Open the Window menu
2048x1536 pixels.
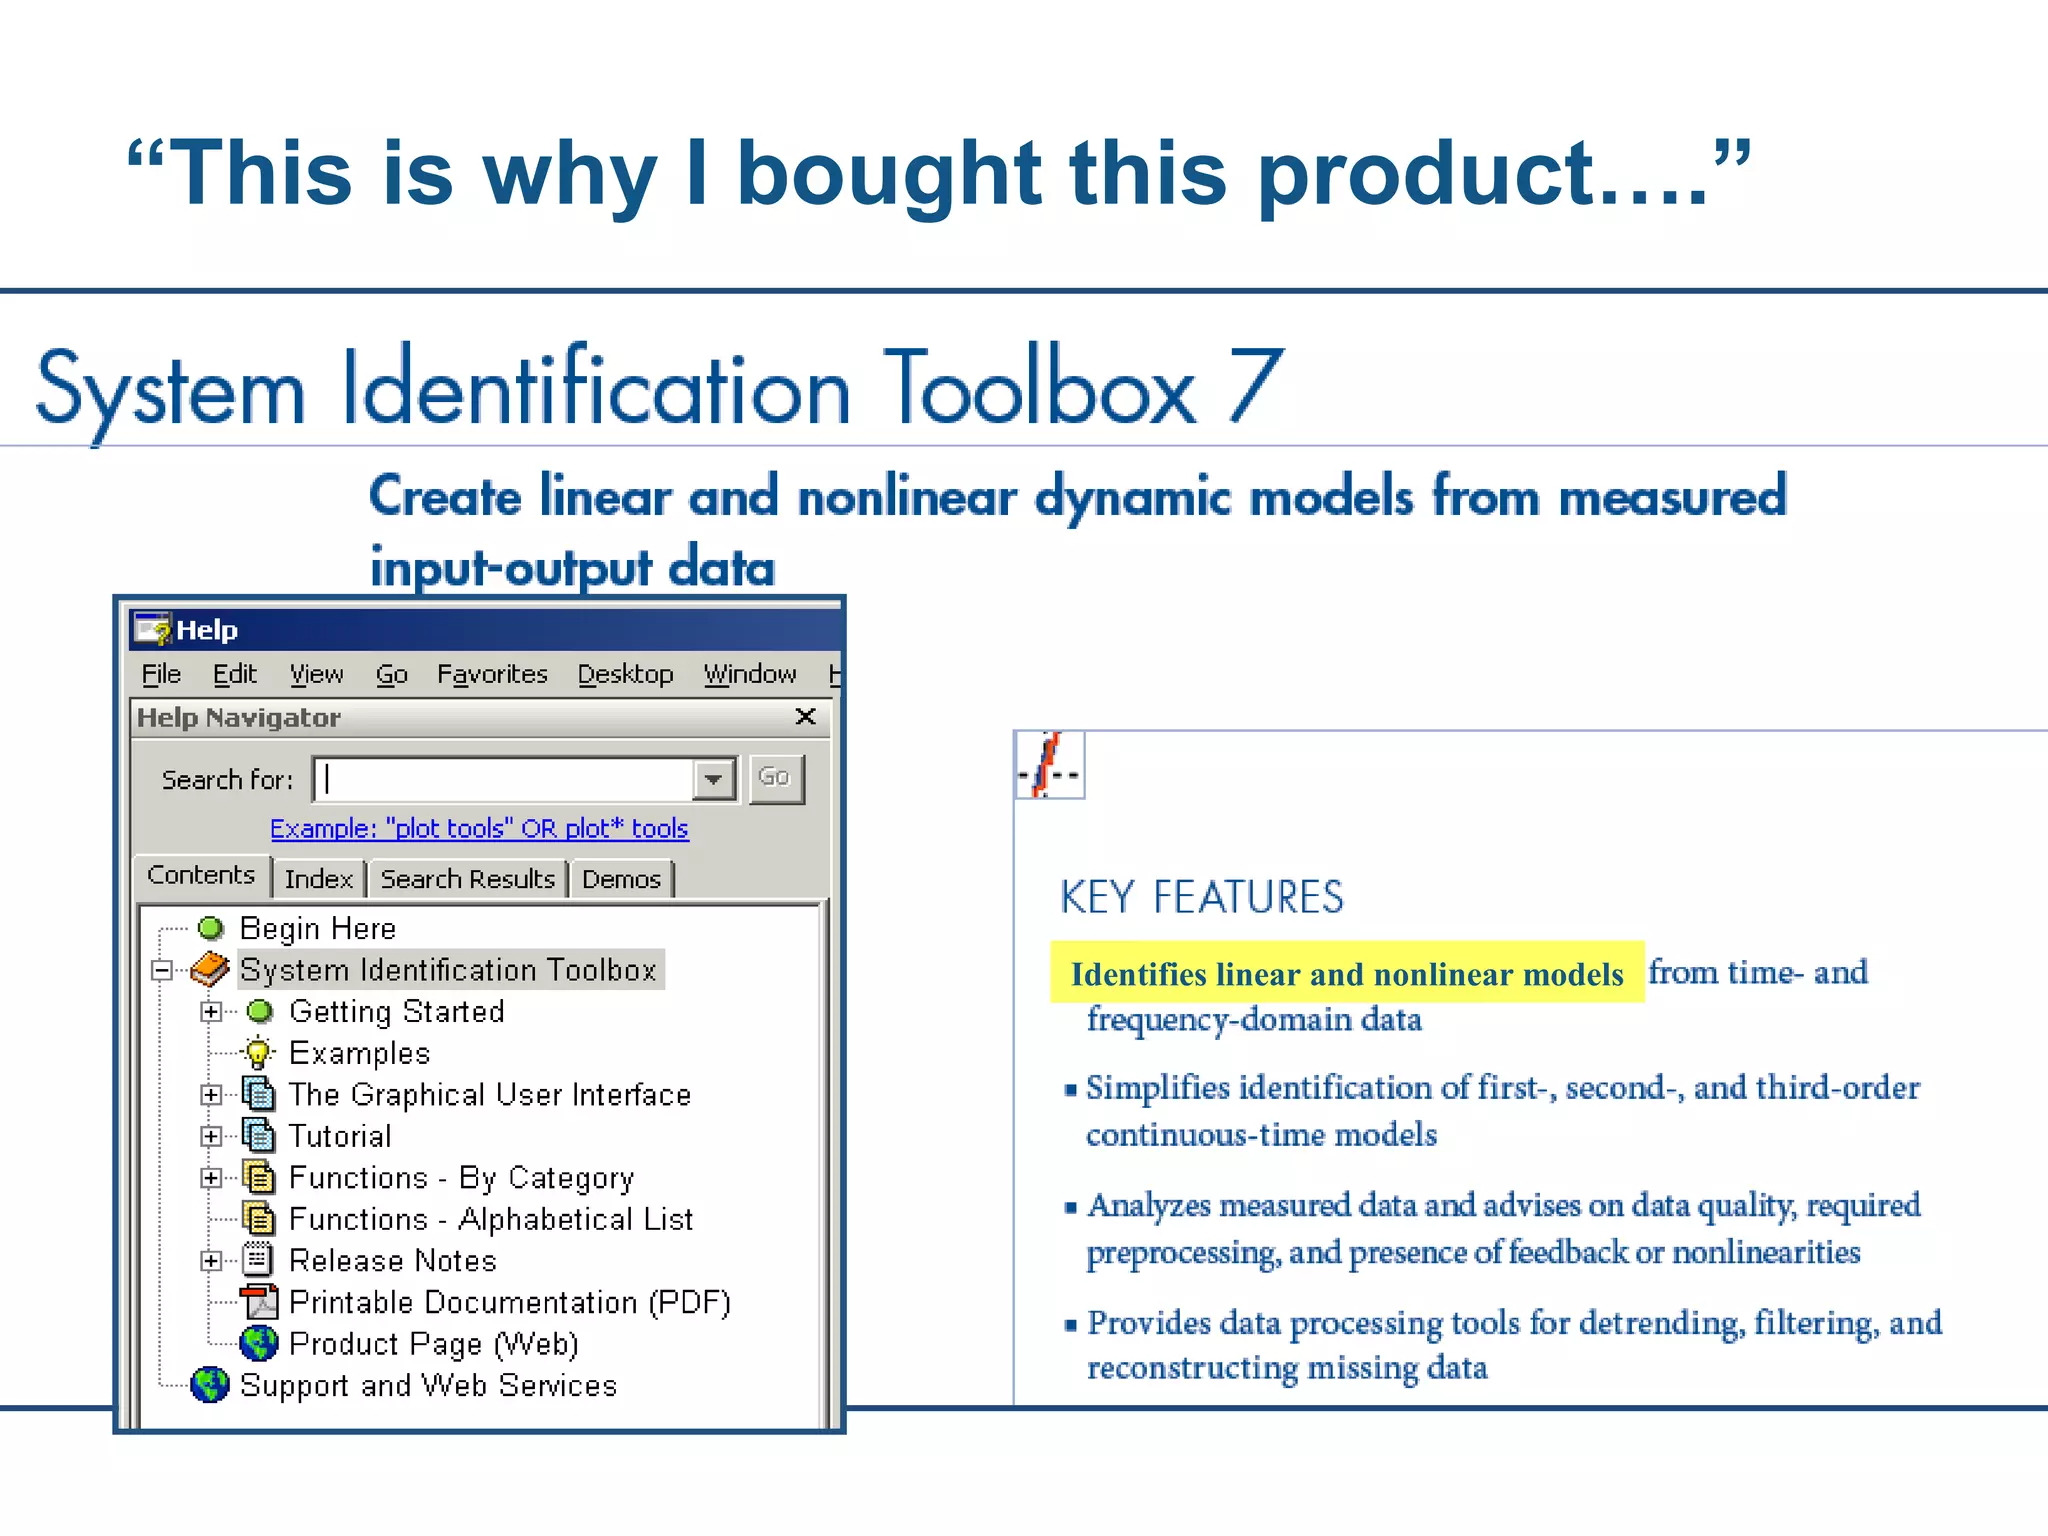click(750, 674)
